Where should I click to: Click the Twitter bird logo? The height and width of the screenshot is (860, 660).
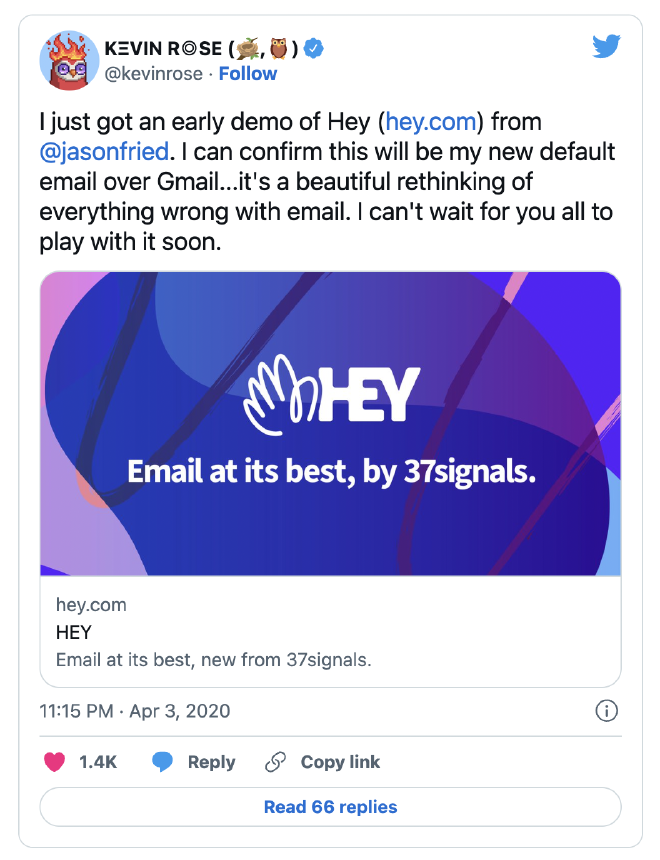(x=607, y=46)
